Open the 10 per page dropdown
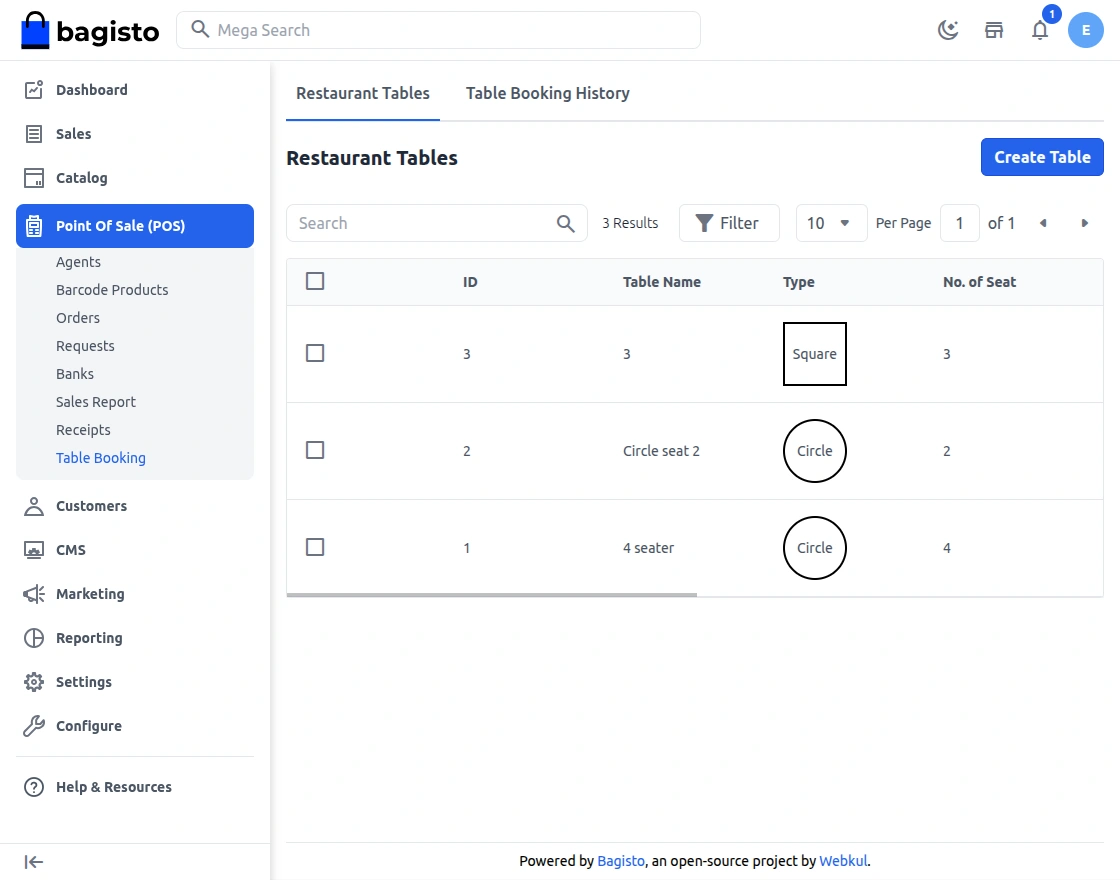This screenshot has height=880, width=1120. point(831,223)
